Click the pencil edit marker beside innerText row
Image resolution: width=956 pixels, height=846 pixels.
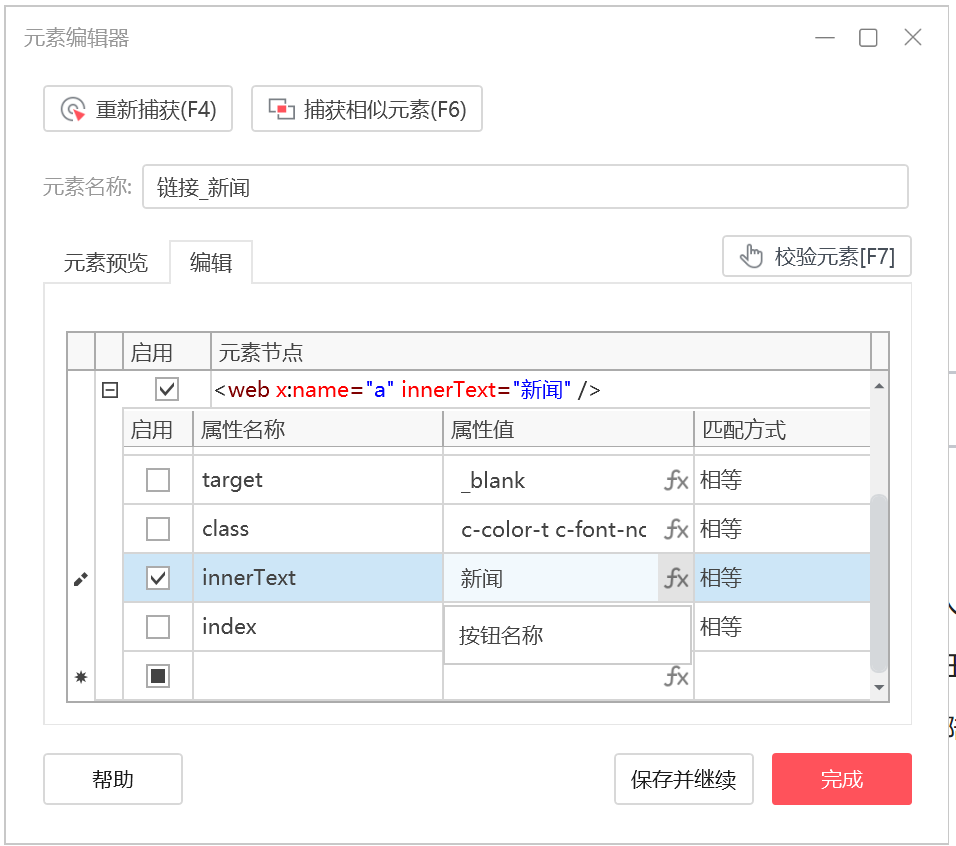pyautogui.click(x=80, y=579)
